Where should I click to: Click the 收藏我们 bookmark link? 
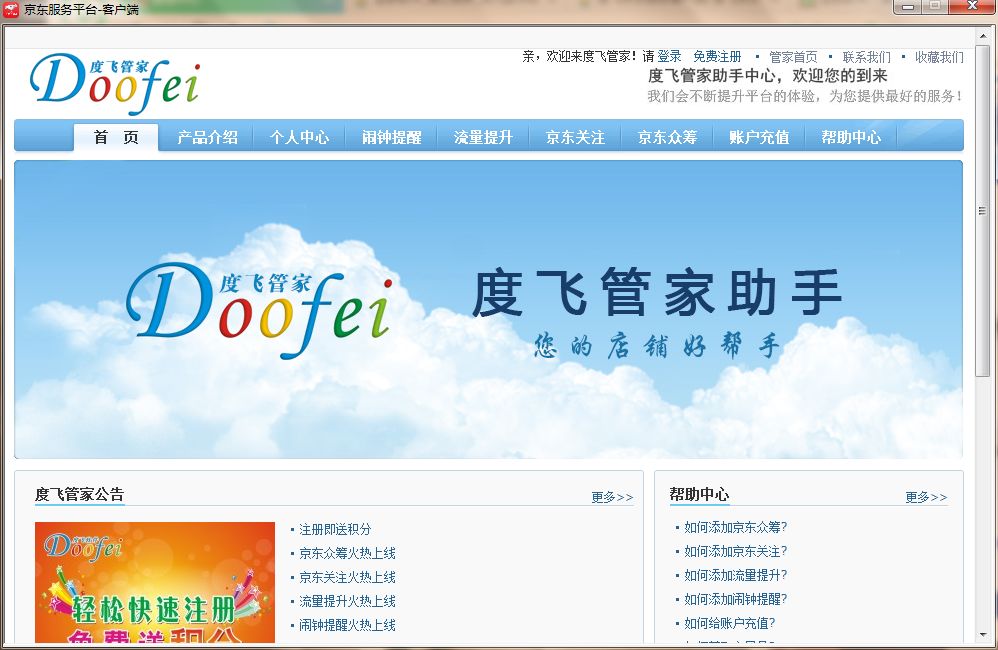click(937, 56)
